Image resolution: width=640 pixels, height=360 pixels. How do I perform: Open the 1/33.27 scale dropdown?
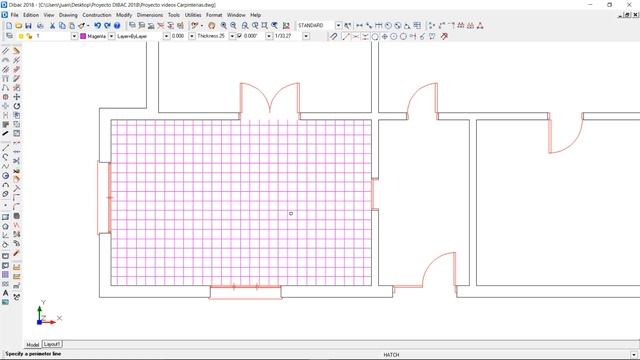(x=306, y=36)
